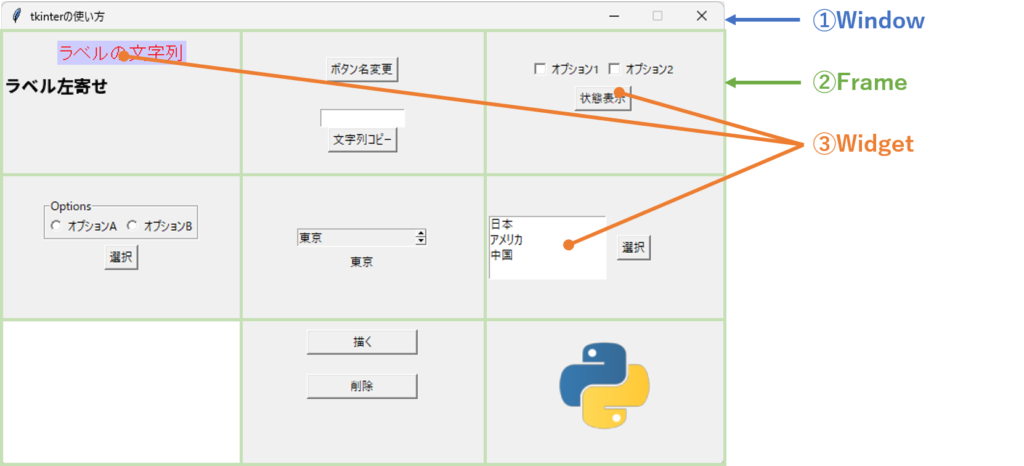The image size is (1024, 466).
Task: Click 選択 button beside the country listbox
Action: (633, 248)
